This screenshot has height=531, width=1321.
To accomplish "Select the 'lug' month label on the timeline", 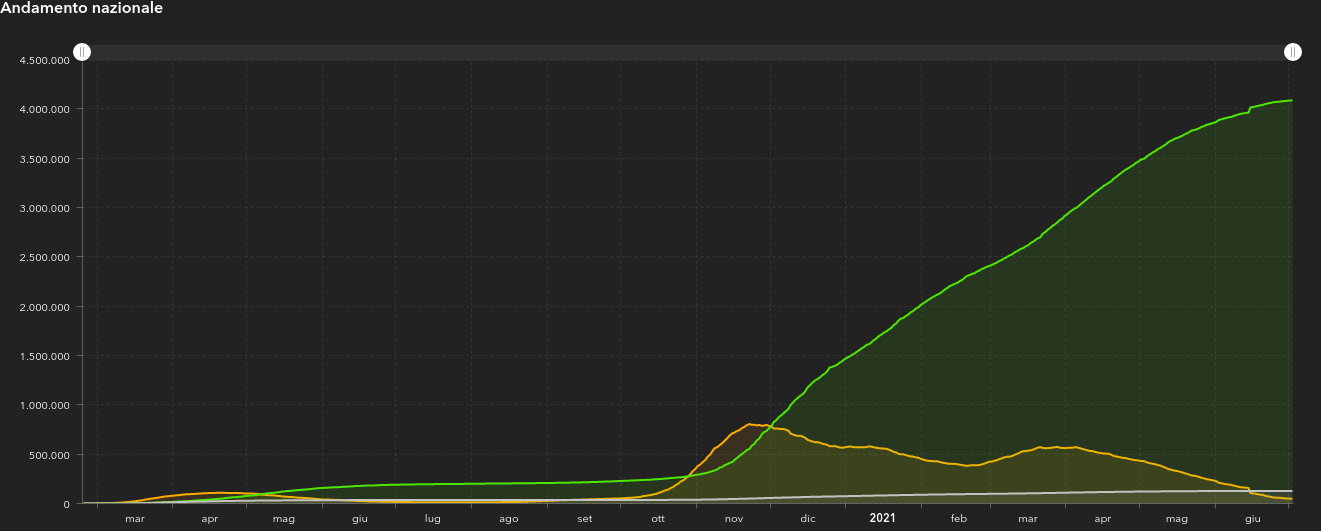I will click(433, 519).
